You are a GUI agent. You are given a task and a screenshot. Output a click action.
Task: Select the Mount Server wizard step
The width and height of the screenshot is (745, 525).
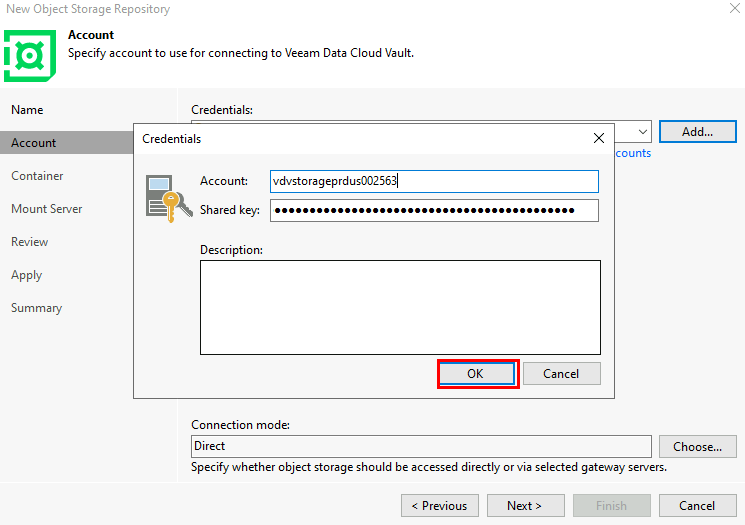[47, 209]
